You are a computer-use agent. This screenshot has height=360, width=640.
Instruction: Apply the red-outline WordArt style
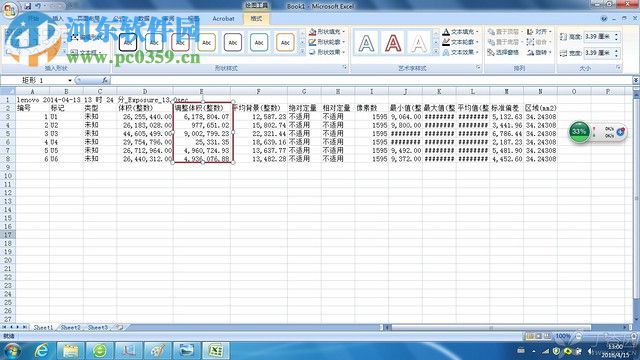coord(393,43)
